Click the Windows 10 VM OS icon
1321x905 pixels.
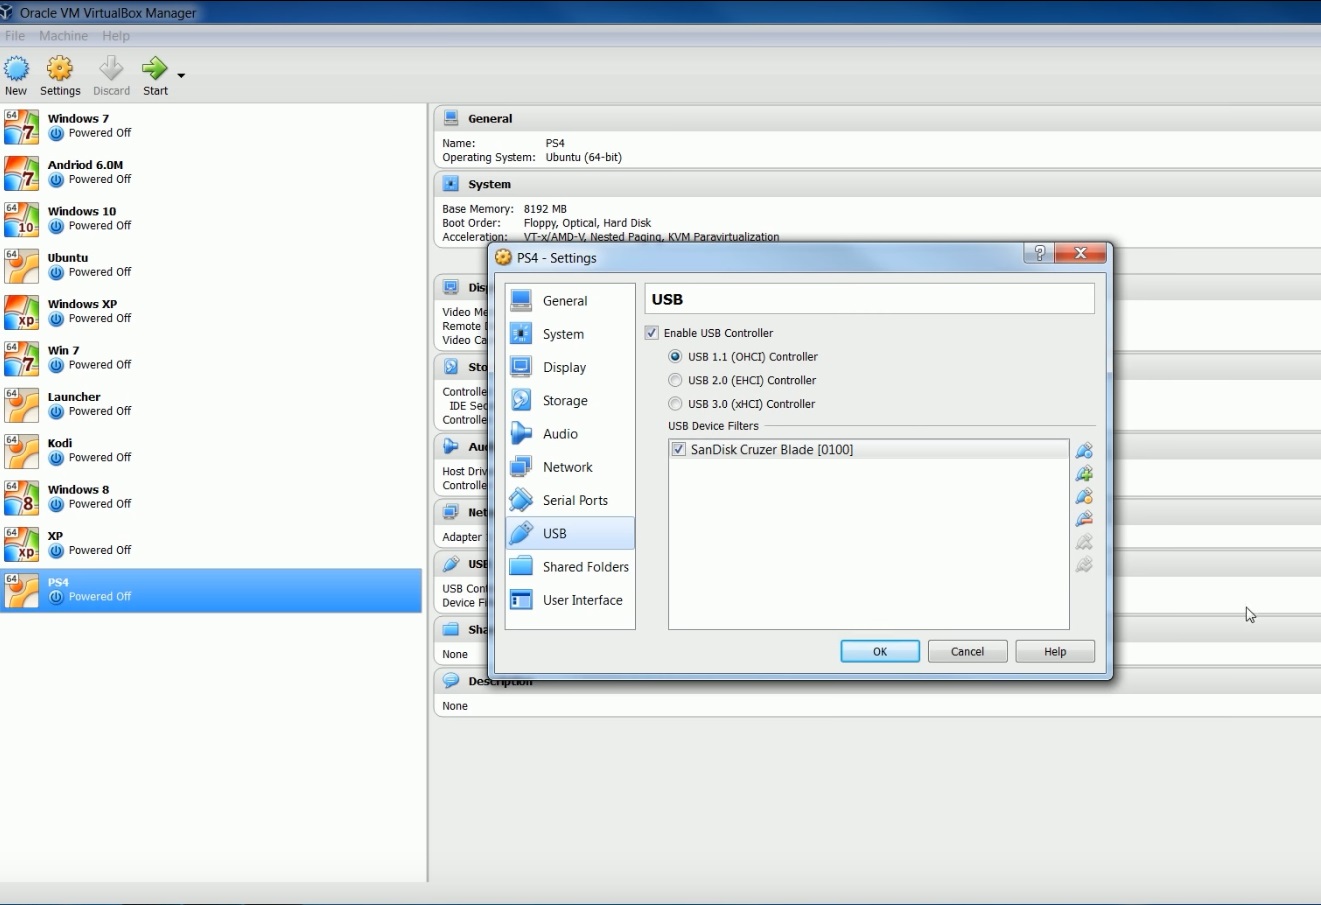click(21, 219)
